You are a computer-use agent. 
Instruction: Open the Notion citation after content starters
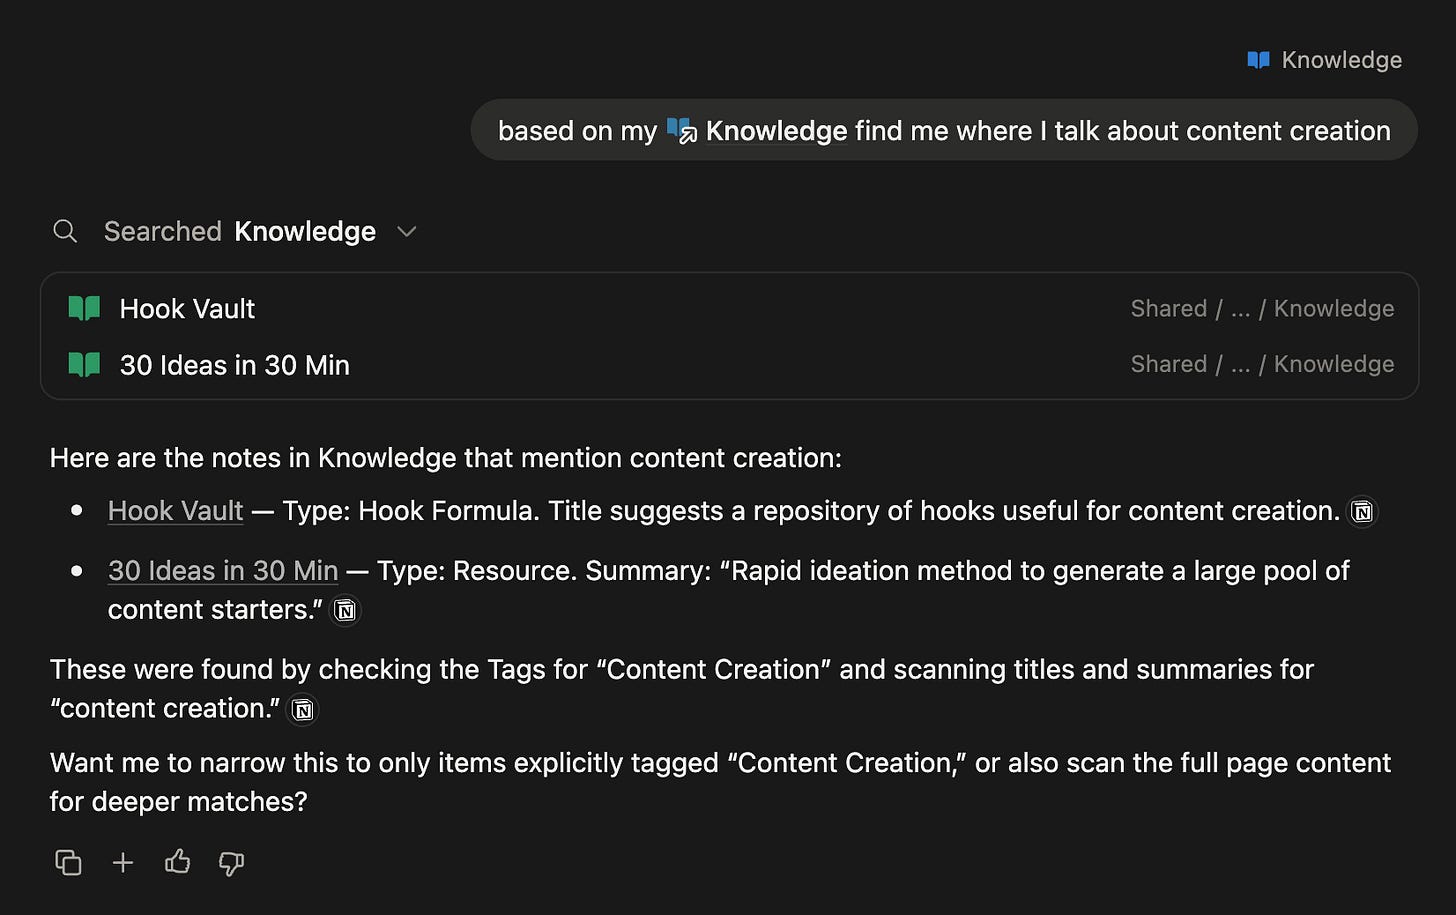(x=345, y=610)
